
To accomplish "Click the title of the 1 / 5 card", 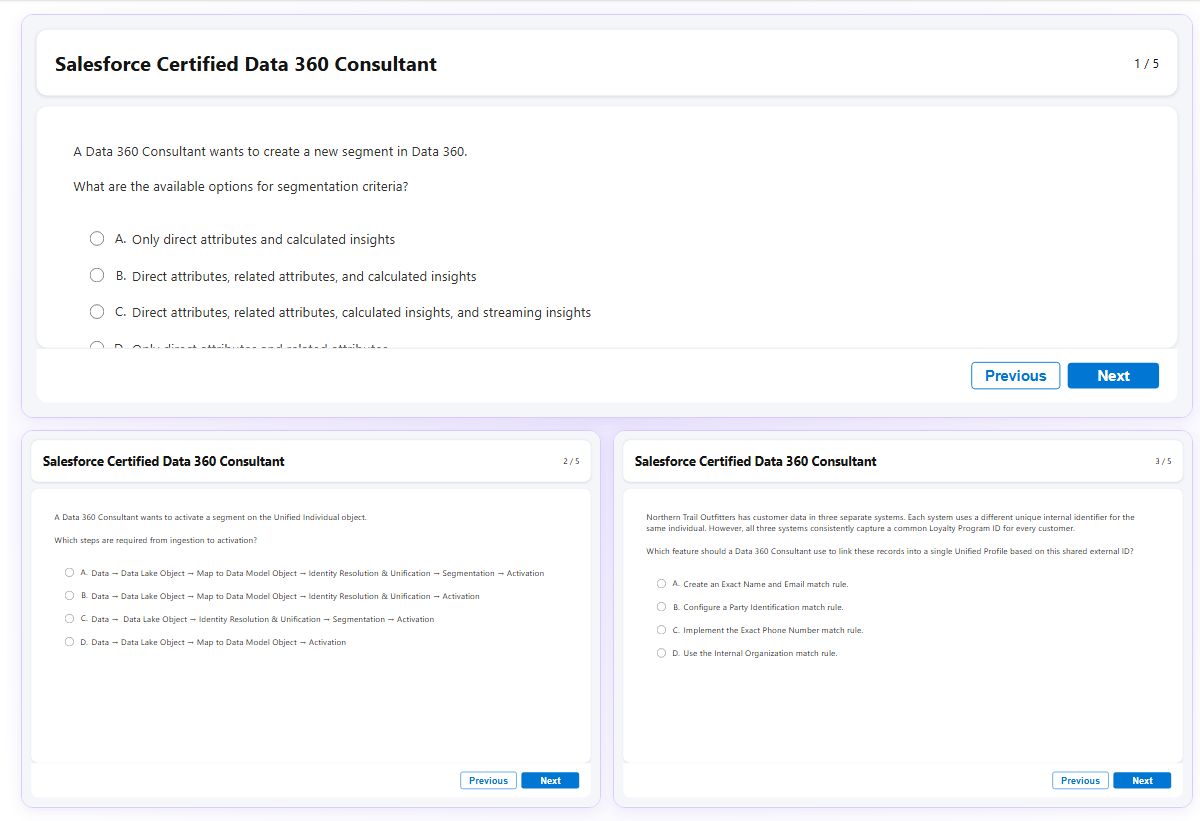I will (x=246, y=64).
